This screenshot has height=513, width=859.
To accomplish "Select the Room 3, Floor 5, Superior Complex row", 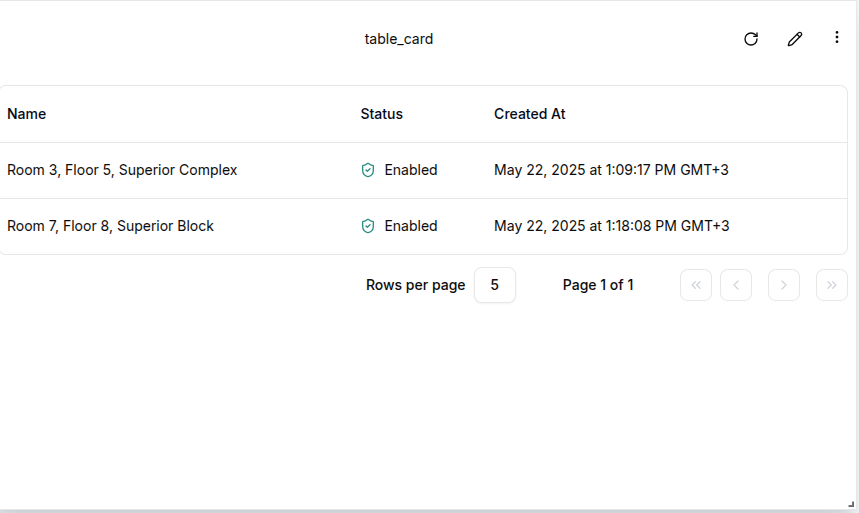I will coord(122,170).
